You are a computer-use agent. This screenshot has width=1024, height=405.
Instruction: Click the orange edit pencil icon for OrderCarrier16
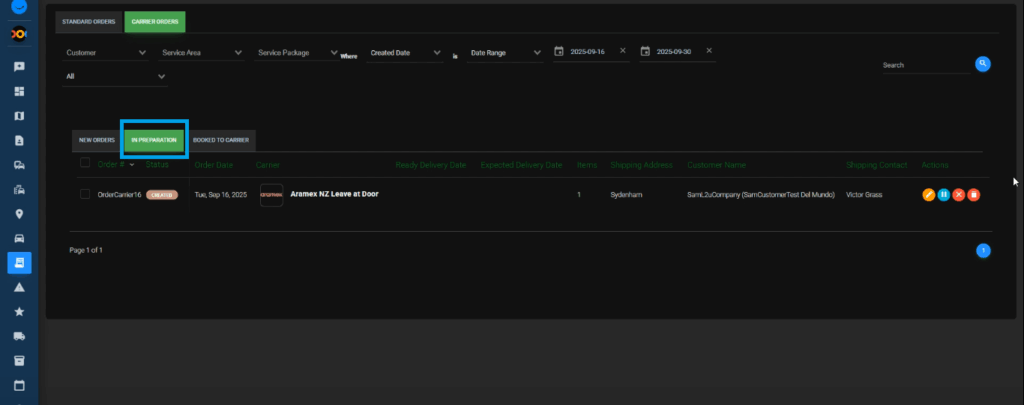point(929,194)
